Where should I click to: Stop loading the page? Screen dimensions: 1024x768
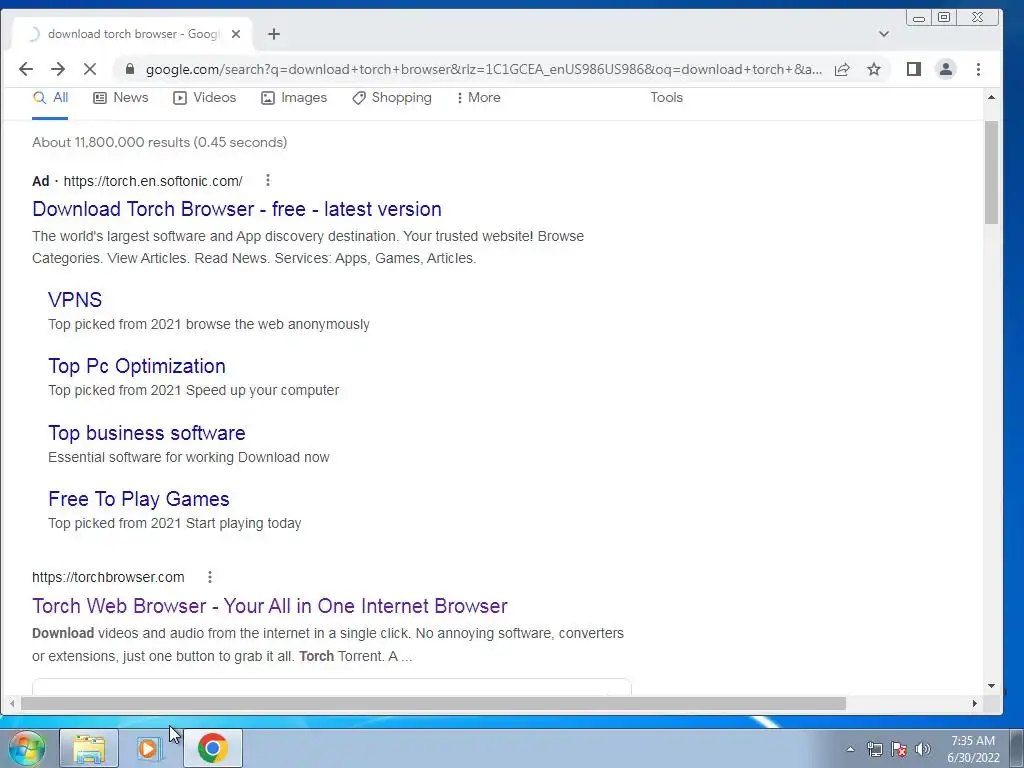(x=90, y=69)
